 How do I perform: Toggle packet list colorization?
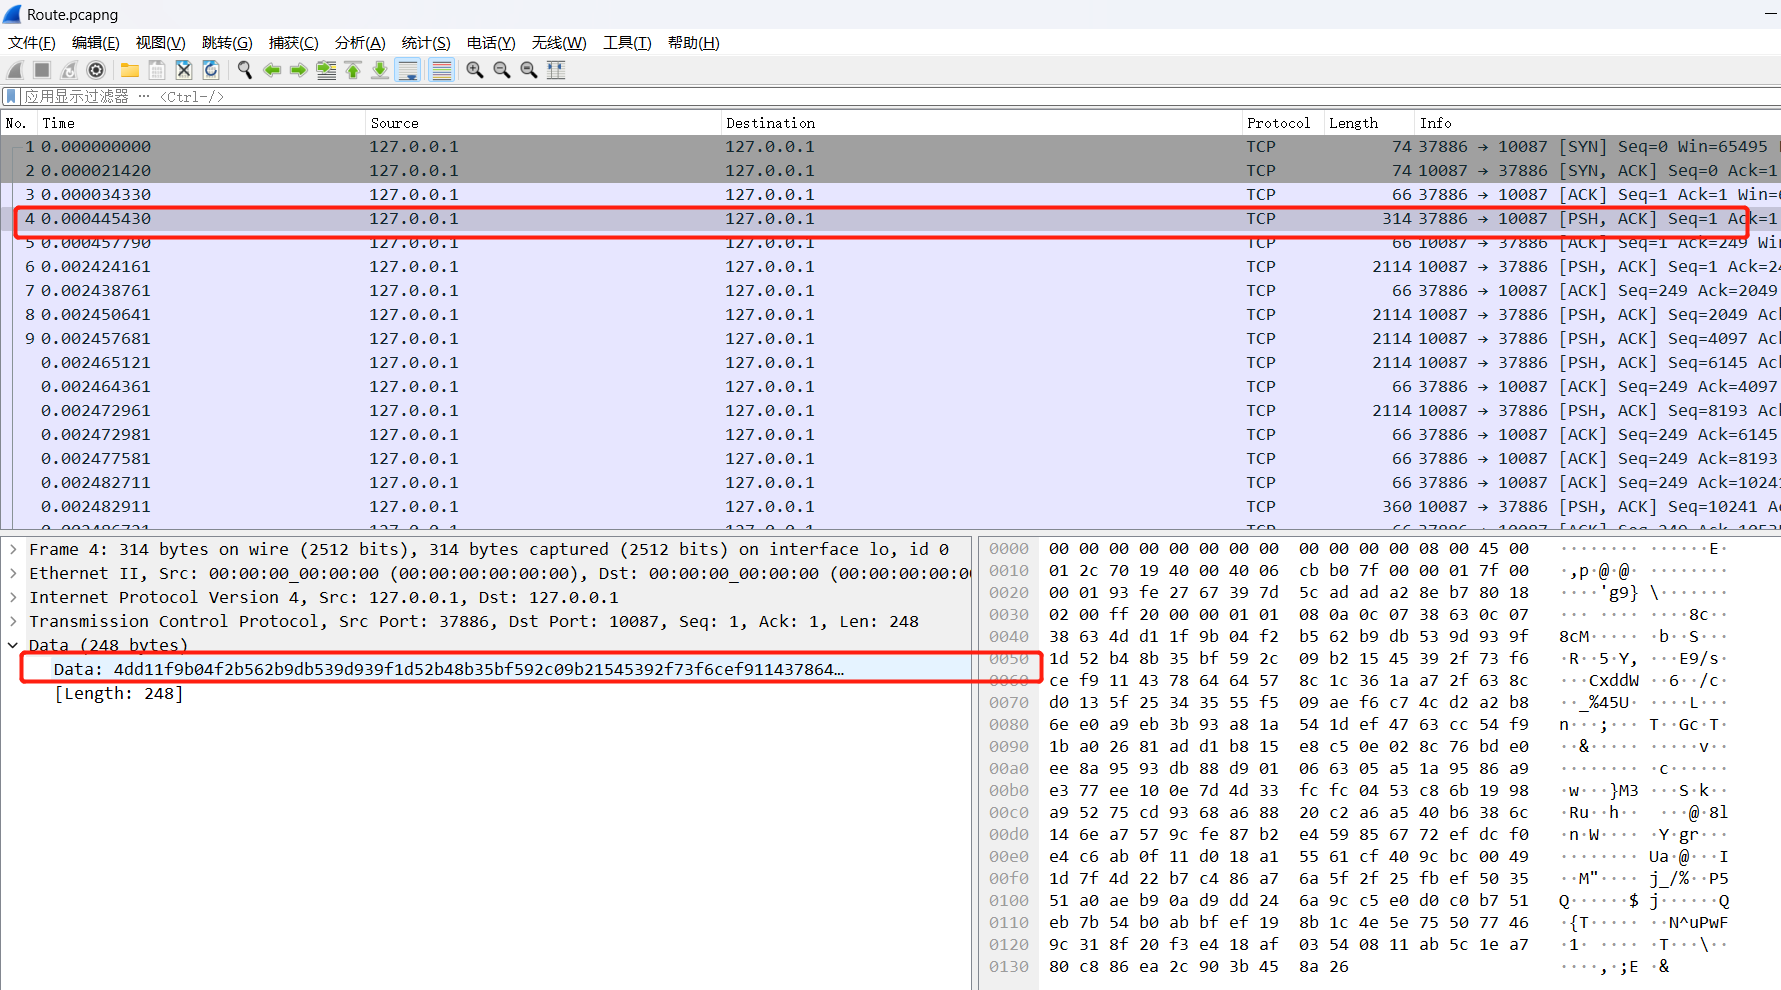[441, 70]
